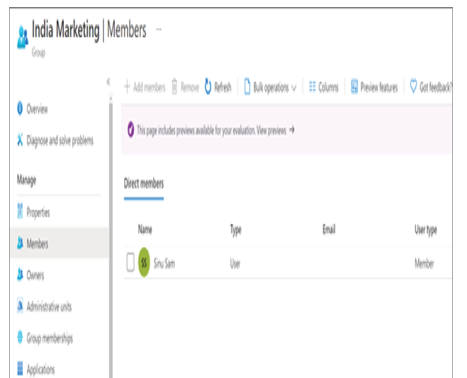The image size is (467, 378).
Task: Click the plus icon for Add members
Action: (127, 87)
